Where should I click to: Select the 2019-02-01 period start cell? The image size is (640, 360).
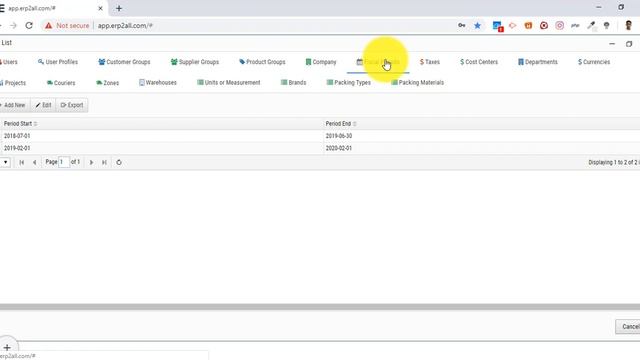162,148
